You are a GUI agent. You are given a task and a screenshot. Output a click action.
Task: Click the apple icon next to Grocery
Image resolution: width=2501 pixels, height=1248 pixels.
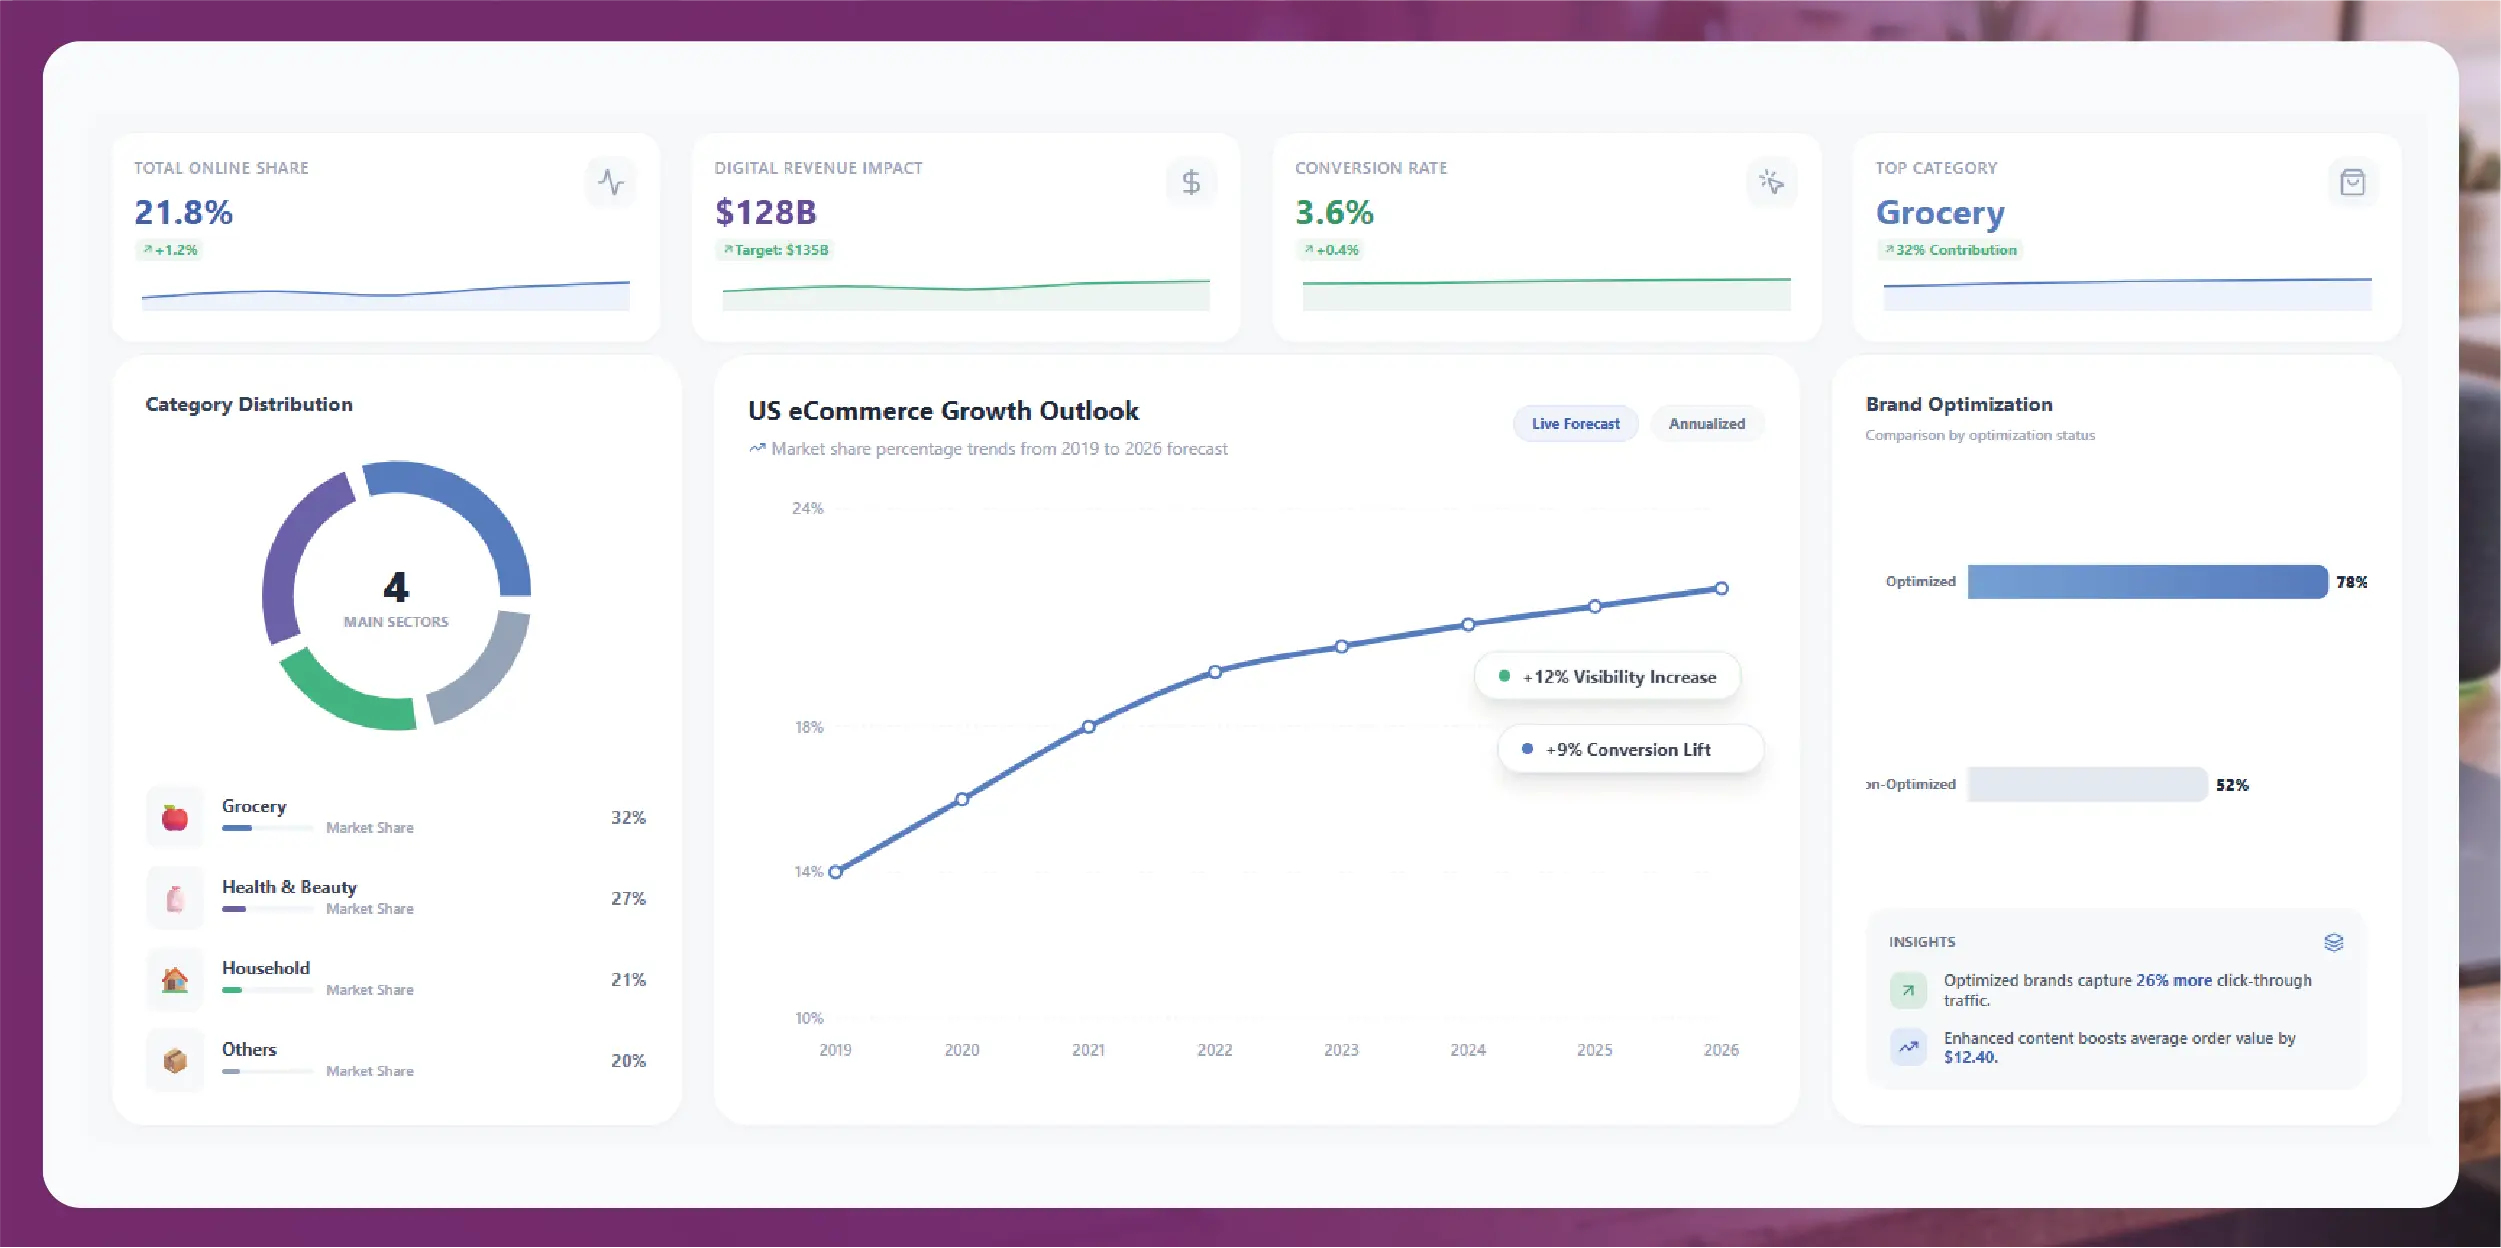pos(175,816)
